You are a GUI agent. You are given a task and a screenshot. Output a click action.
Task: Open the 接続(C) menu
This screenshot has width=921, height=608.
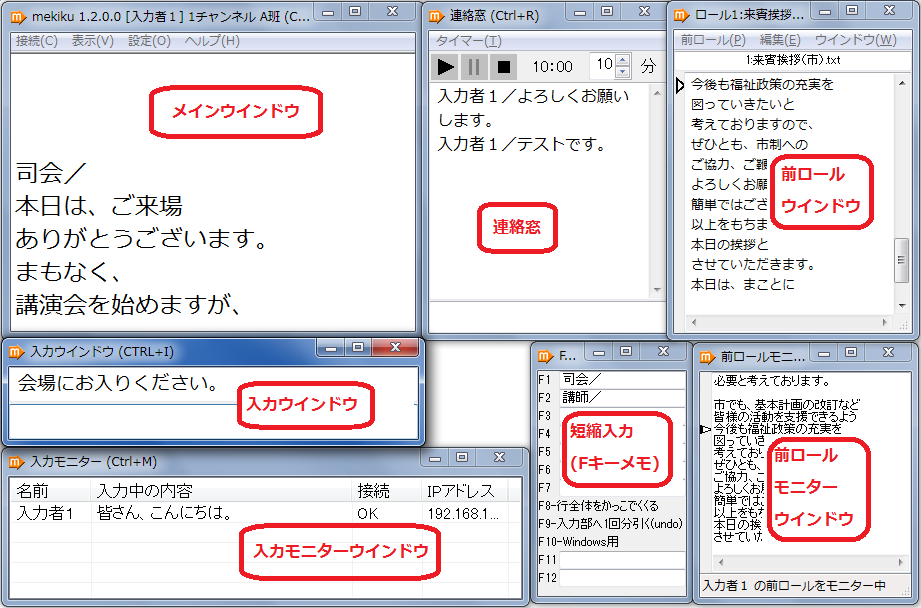36,42
